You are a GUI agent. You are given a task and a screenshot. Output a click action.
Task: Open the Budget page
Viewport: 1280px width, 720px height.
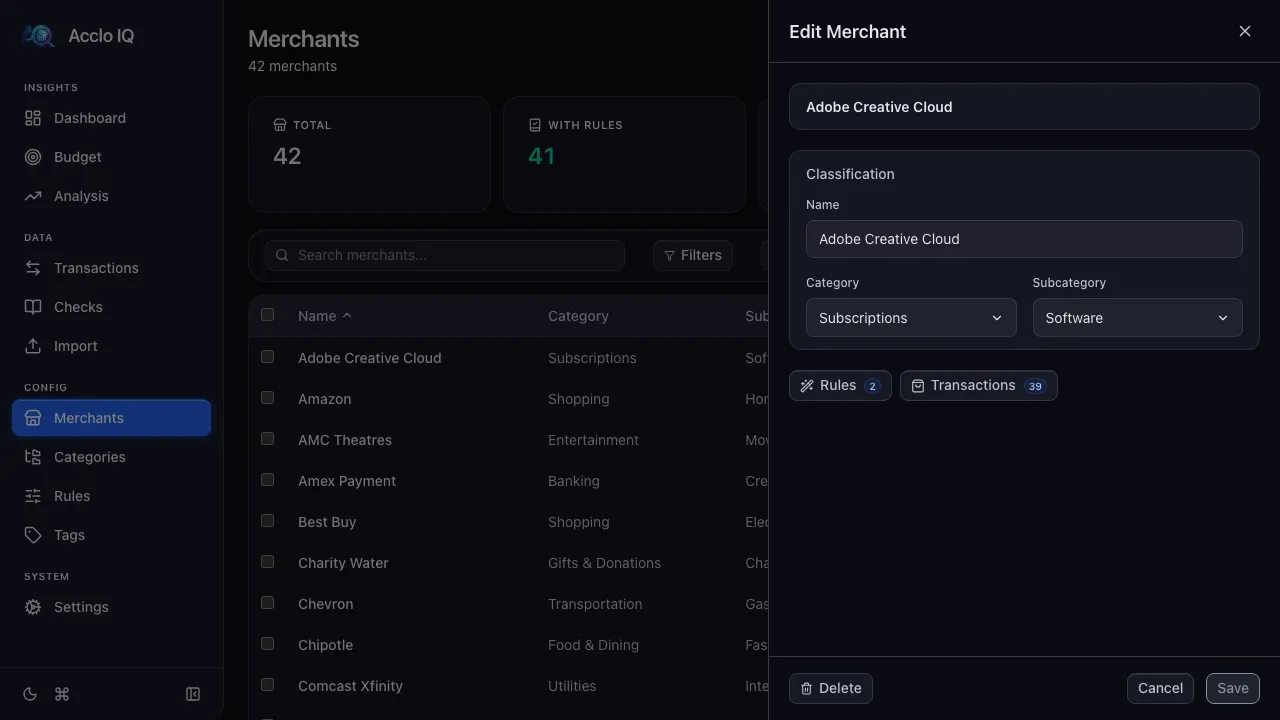coord(111,157)
